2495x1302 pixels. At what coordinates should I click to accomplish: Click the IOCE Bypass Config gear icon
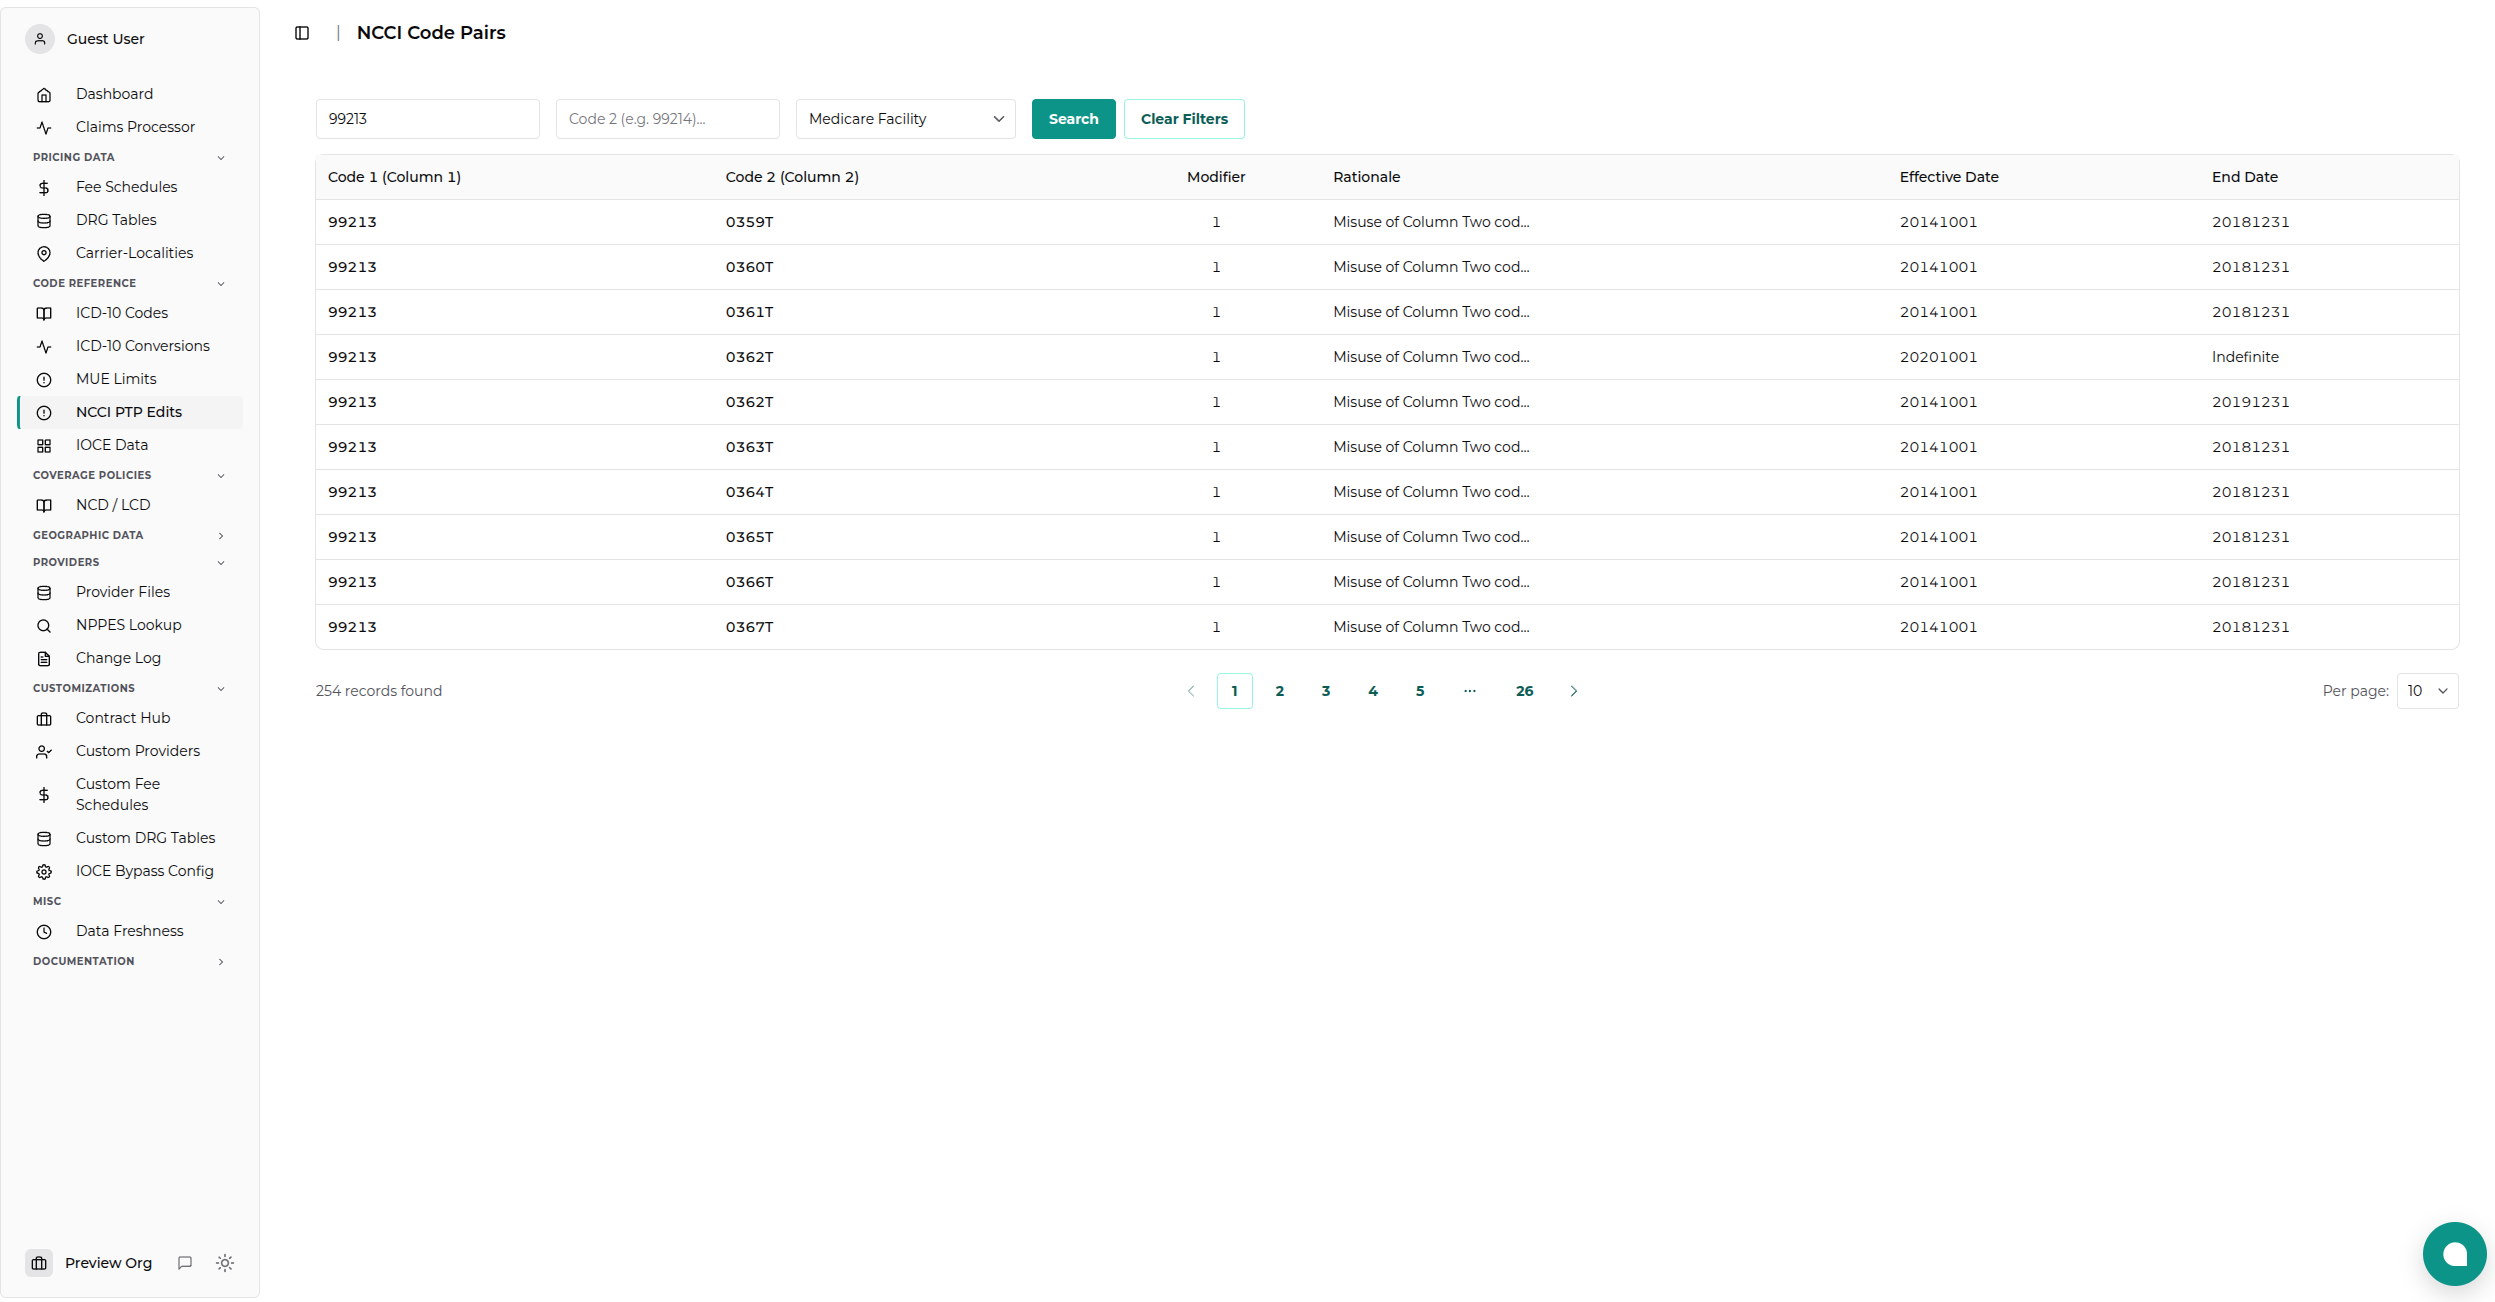tap(44, 872)
